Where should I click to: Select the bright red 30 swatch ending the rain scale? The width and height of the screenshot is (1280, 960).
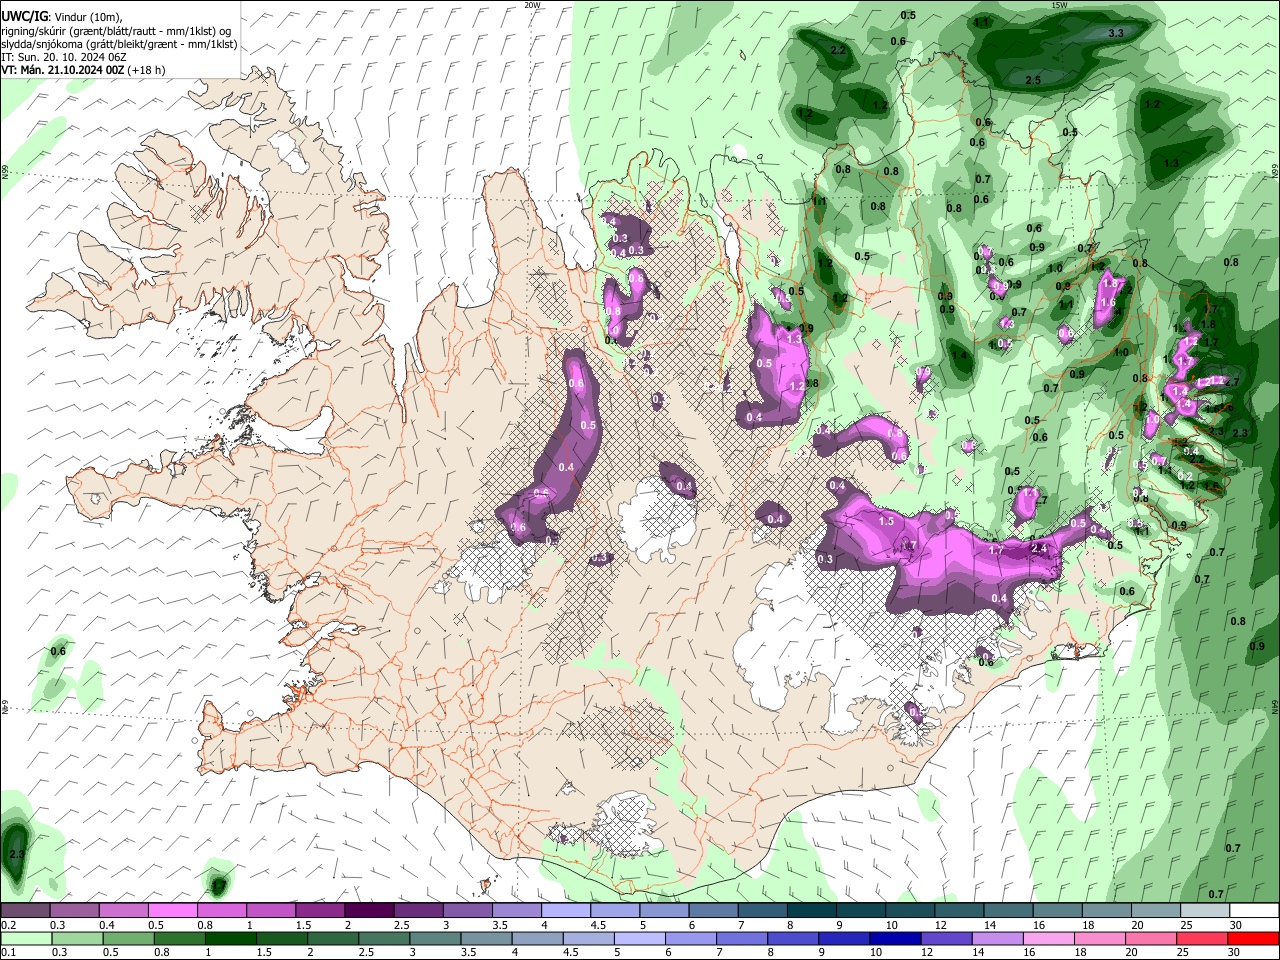(1254, 938)
